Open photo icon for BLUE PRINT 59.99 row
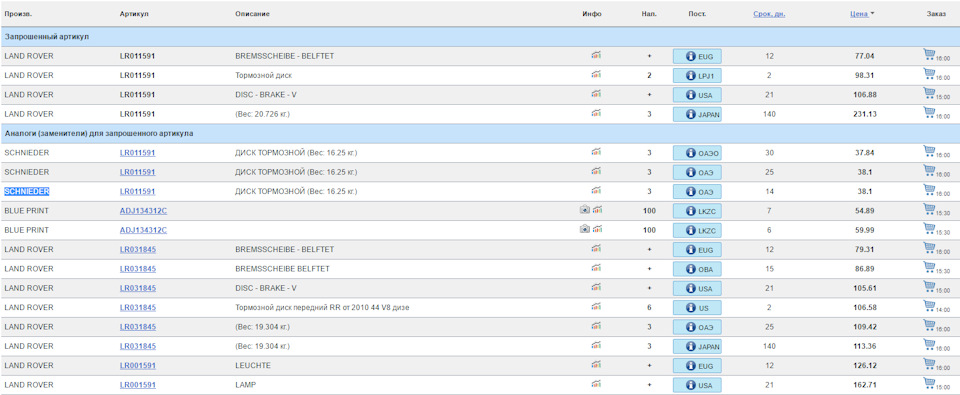The height and width of the screenshot is (395, 960). point(585,230)
